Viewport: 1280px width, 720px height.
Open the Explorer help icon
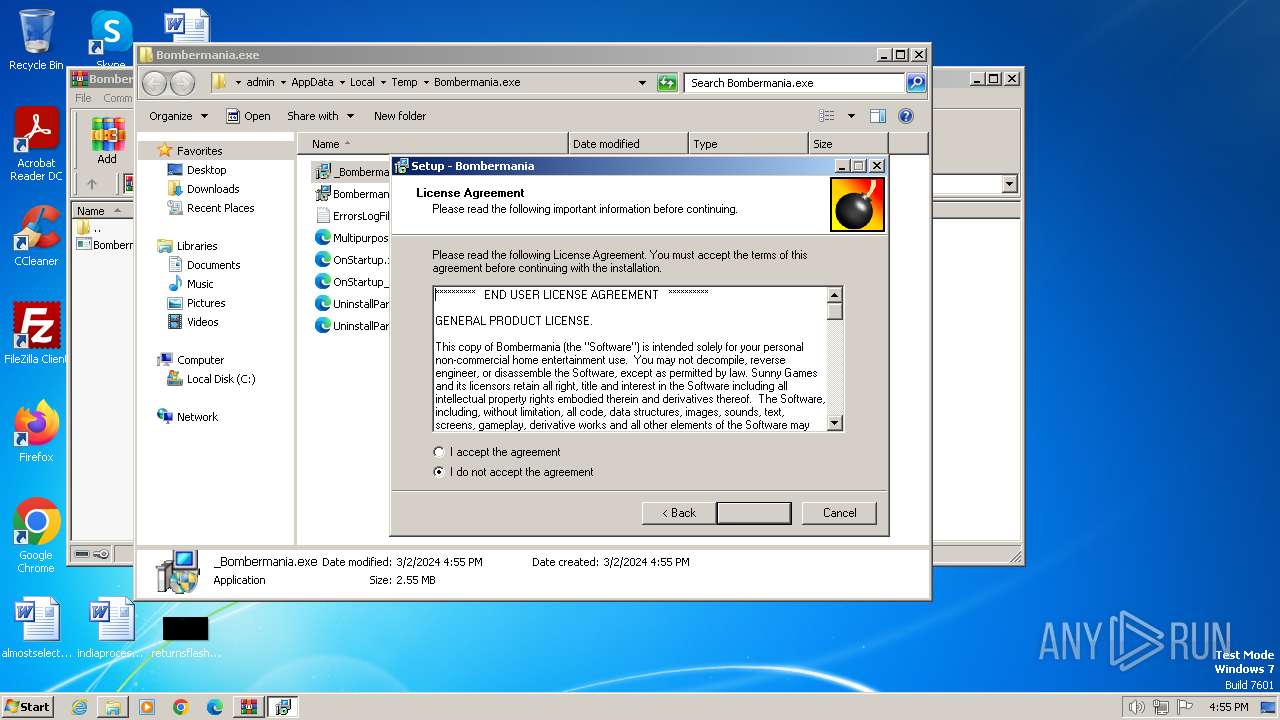(x=906, y=116)
